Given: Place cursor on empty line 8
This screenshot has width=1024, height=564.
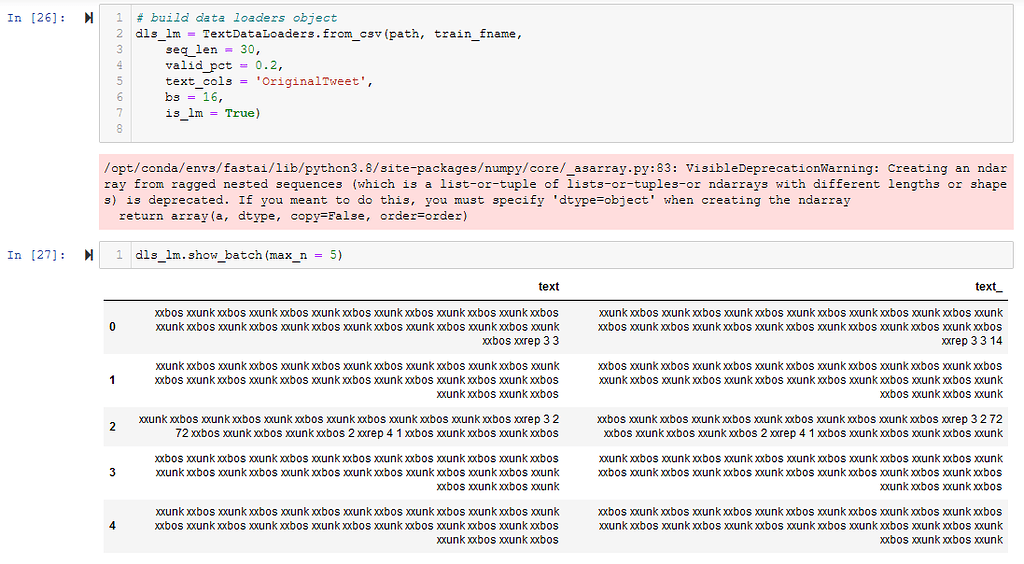Looking at the screenshot, I should pyautogui.click(x=400, y=129).
